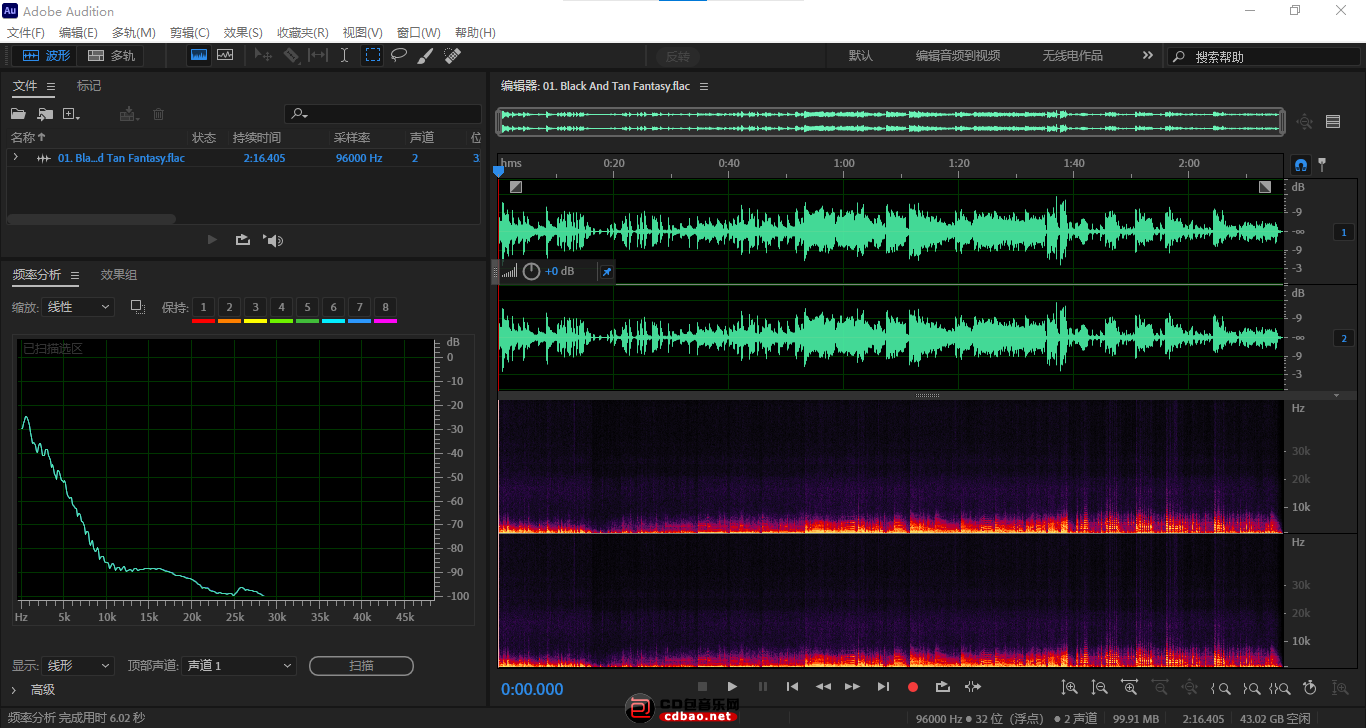Image resolution: width=1366 pixels, height=728 pixels.
Task: Select the Time Selection I-beam tool
Action: coord(345,56)
